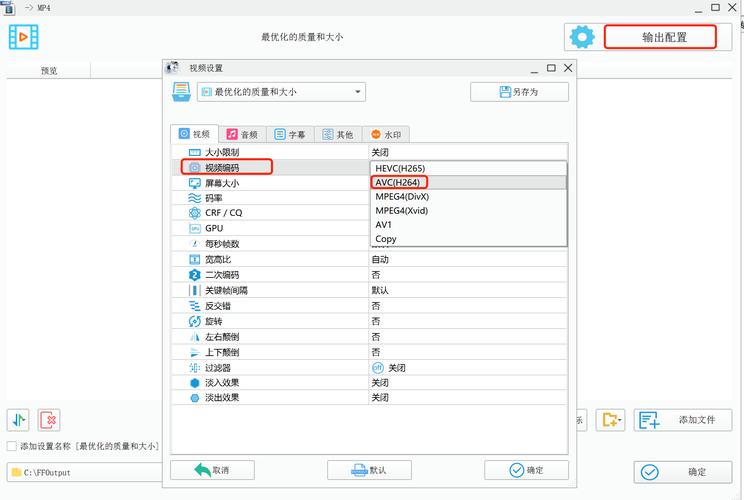
Task: Click 取消 in the 视频设置 dialog
Action: 212,470
